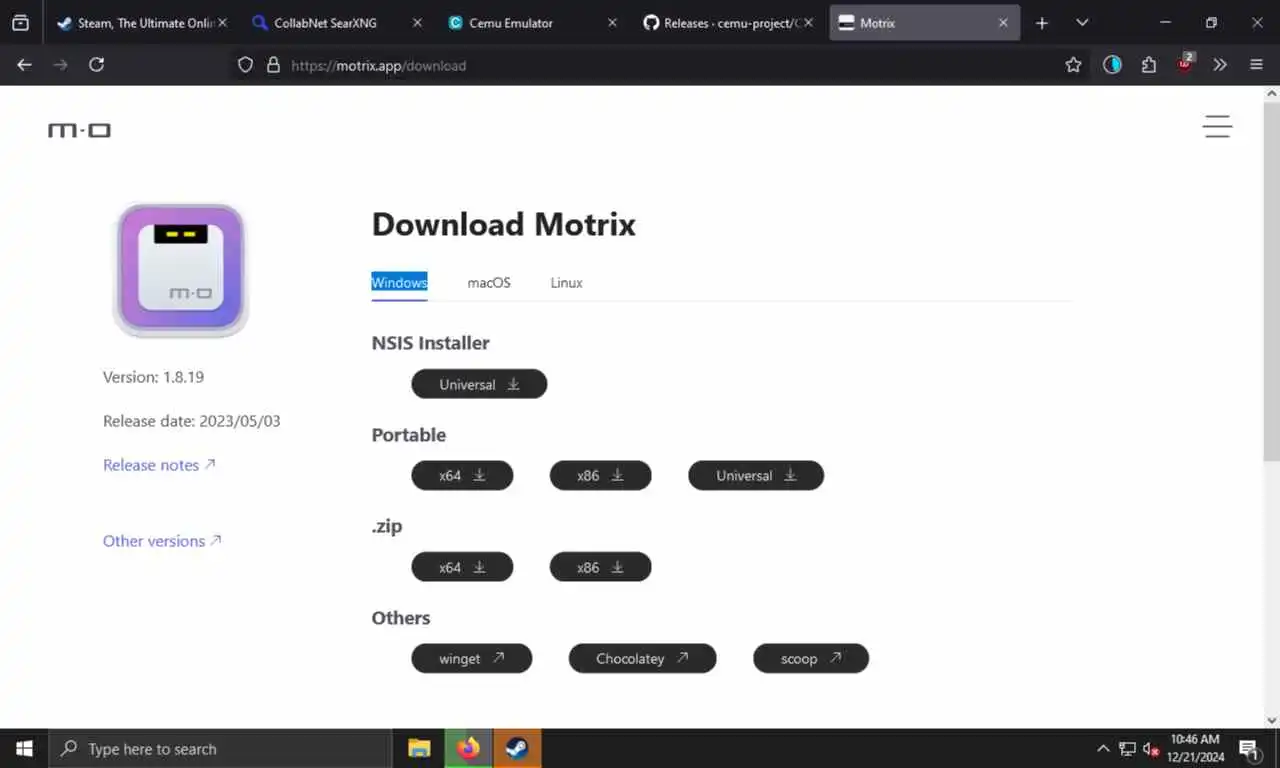Download the Portable Universal build
This screenshot has width=1280, height=768.
tap(756, 476)
